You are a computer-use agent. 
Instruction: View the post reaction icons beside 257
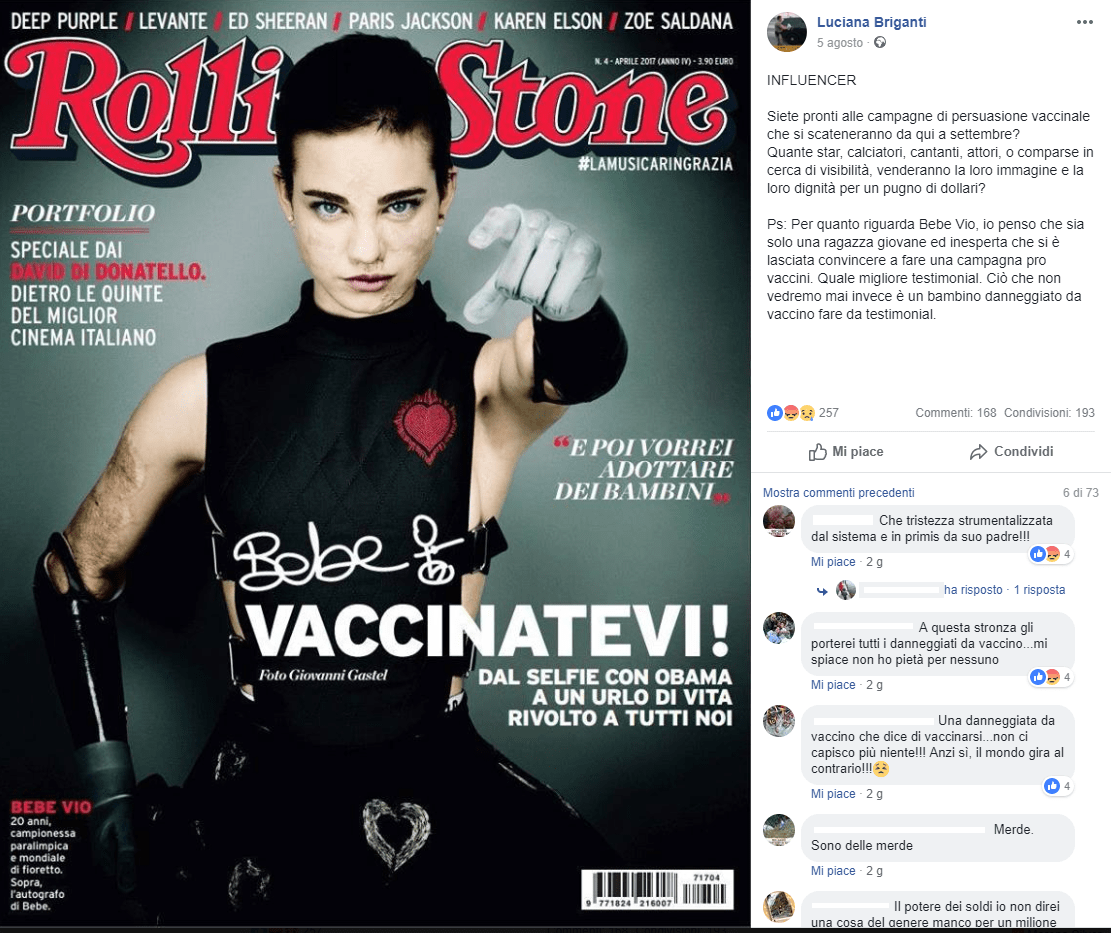pyautogui.click(x=791, y=413)
